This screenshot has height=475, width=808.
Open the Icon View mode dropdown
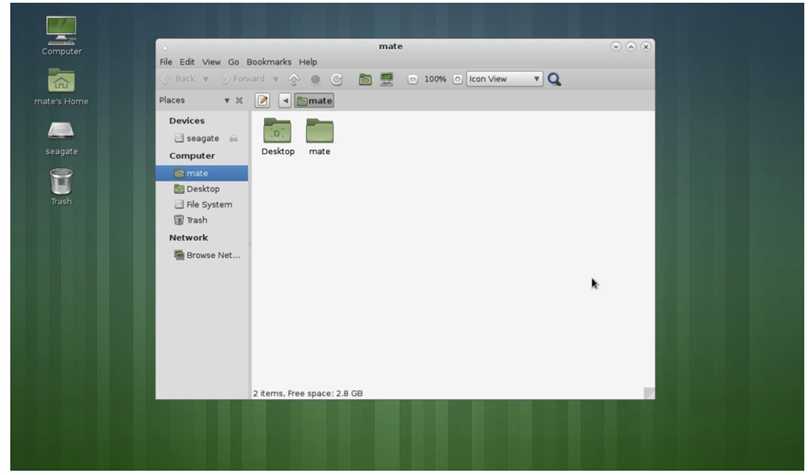pyautogui.click(x=504, y=79)
